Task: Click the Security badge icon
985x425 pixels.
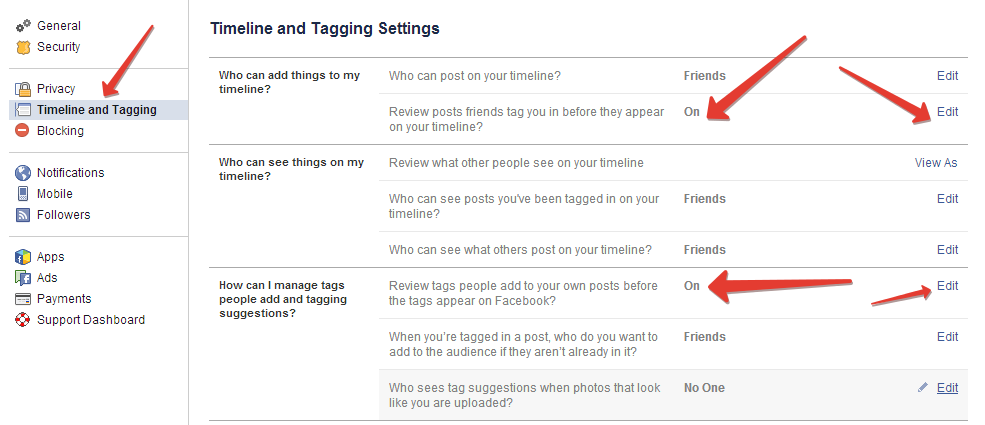Action: (x=23, y=47)
